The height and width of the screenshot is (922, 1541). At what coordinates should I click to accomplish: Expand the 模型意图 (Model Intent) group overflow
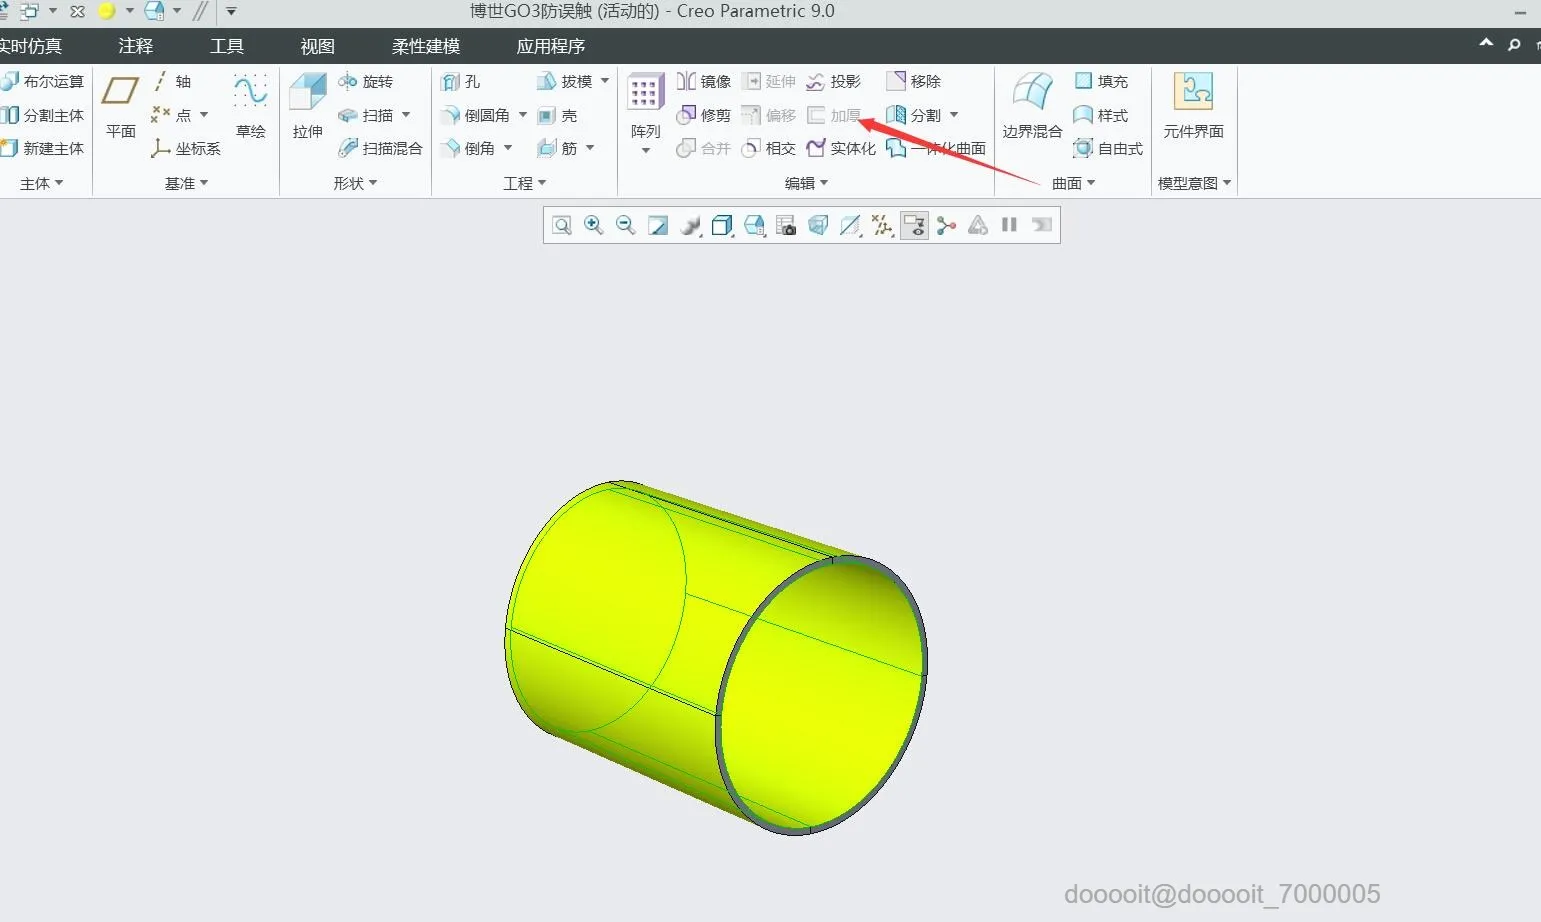point(1195,183)
